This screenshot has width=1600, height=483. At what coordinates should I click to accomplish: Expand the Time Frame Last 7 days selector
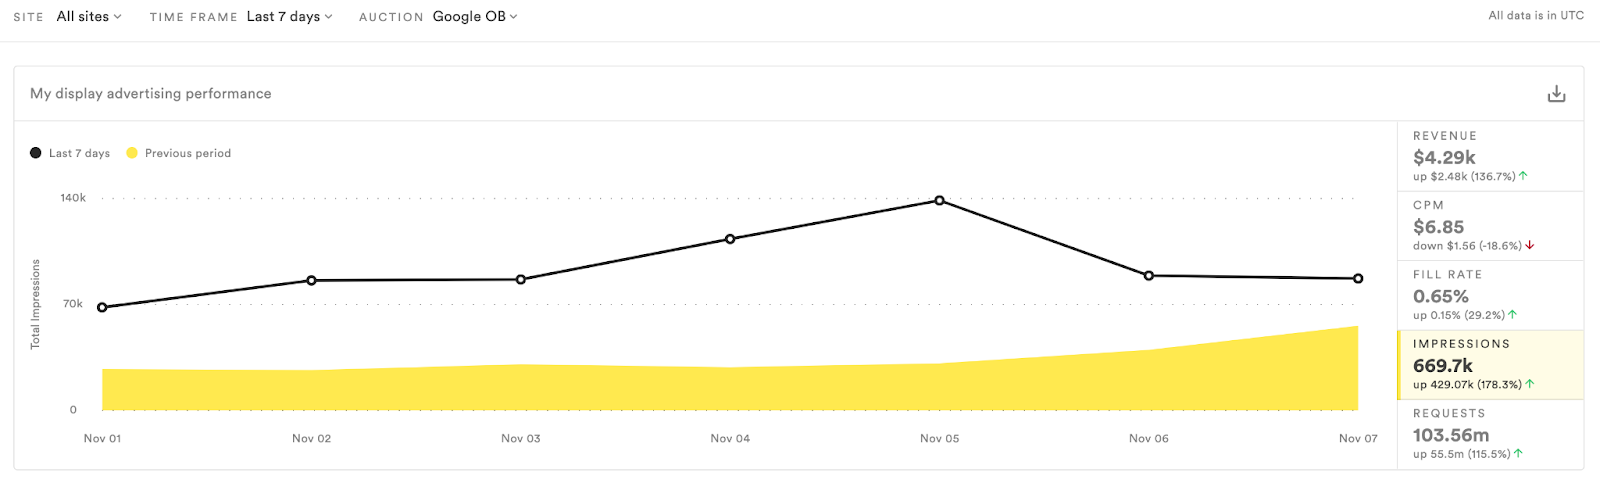tap(290, 17)
